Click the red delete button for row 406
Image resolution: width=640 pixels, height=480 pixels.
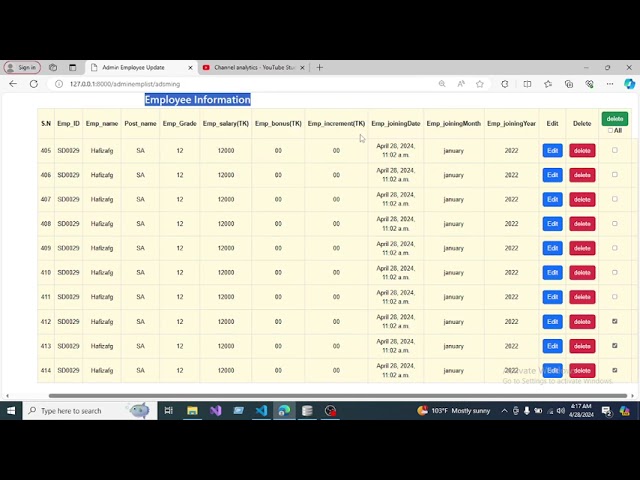[582, 175]
